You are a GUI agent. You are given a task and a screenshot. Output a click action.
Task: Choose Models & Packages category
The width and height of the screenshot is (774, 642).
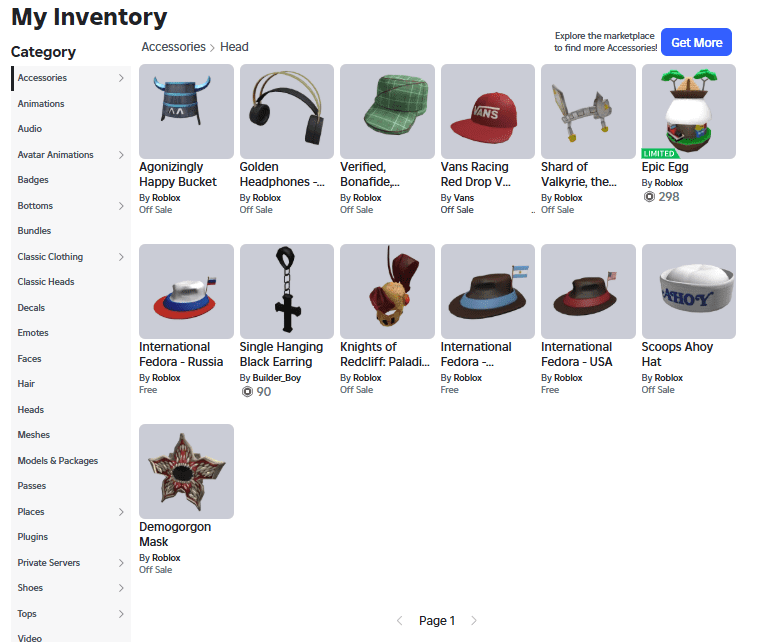click(58, 461)
